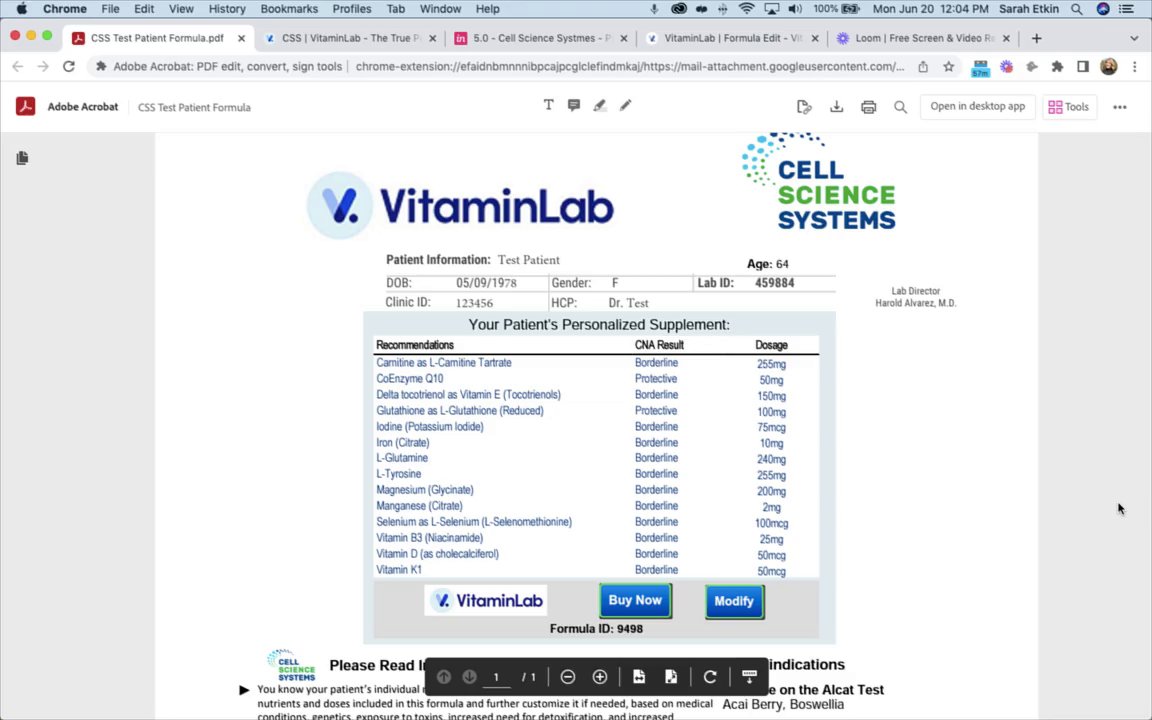The image size is (1152, 720).
Task: Open the Acrobat more options menu
Action: 1120,107
